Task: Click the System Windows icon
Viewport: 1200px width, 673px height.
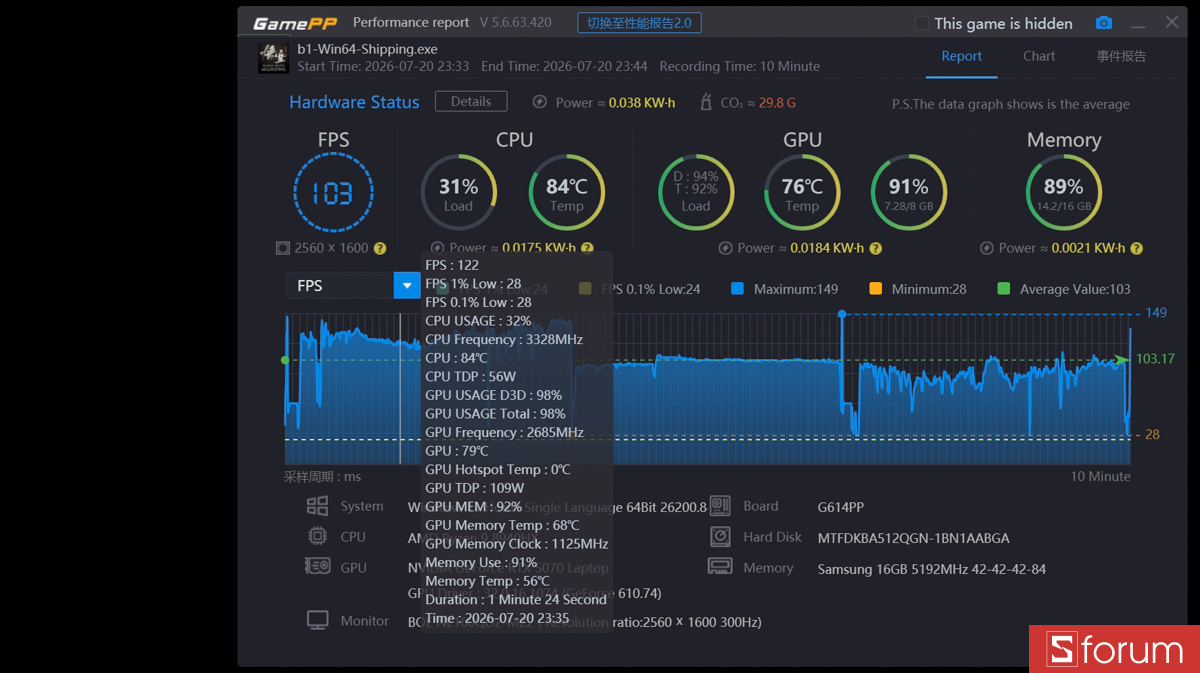Action: pos(317,506)
